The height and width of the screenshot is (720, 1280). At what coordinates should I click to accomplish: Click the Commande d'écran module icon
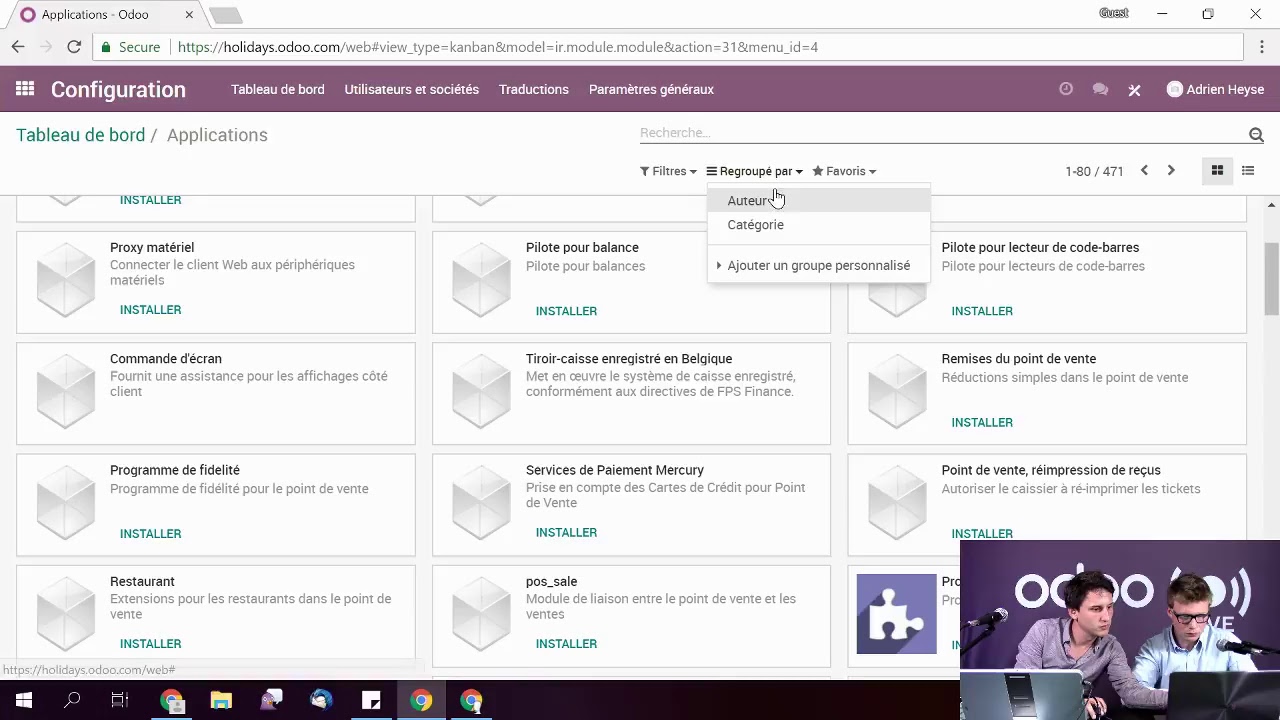(x=66, y=392)
